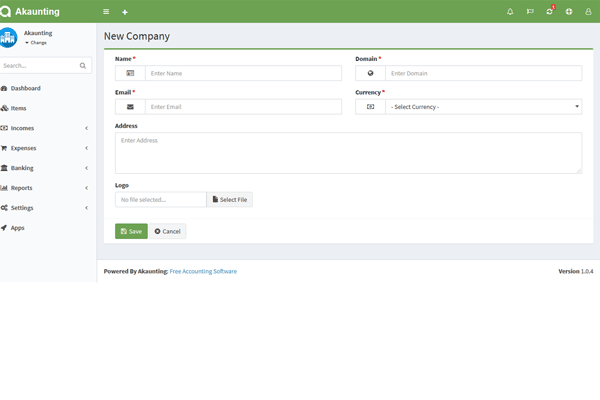Click the plus quick-add icon
The width and height of the screenshot is (600, 400).
[x=125, y=12]
